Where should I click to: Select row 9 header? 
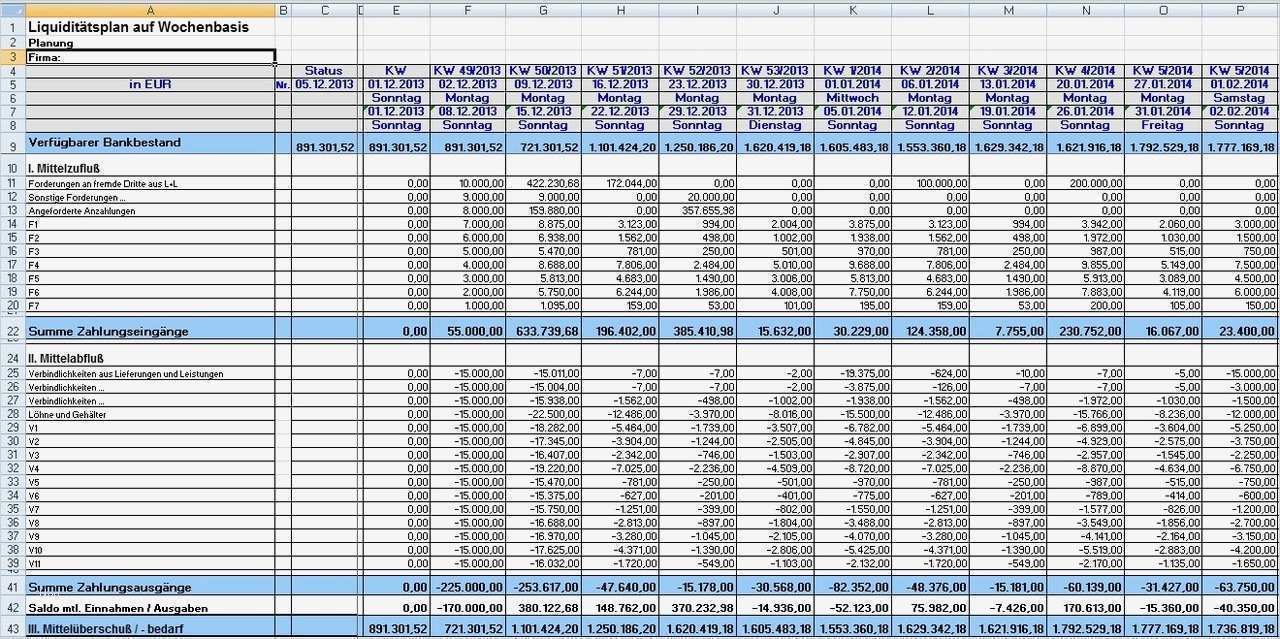(12, 143)
